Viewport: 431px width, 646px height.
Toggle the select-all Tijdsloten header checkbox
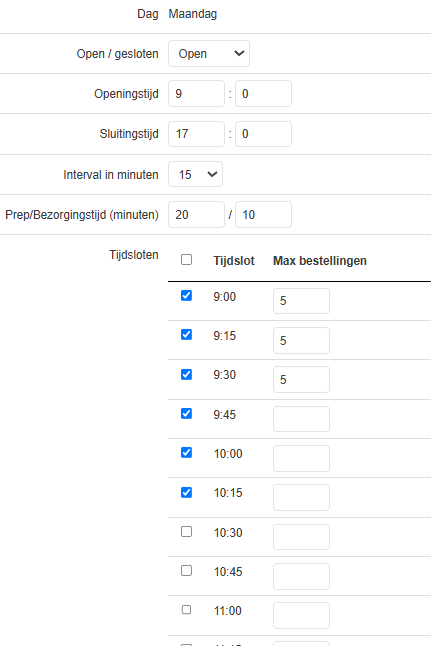tap(186, 260)
